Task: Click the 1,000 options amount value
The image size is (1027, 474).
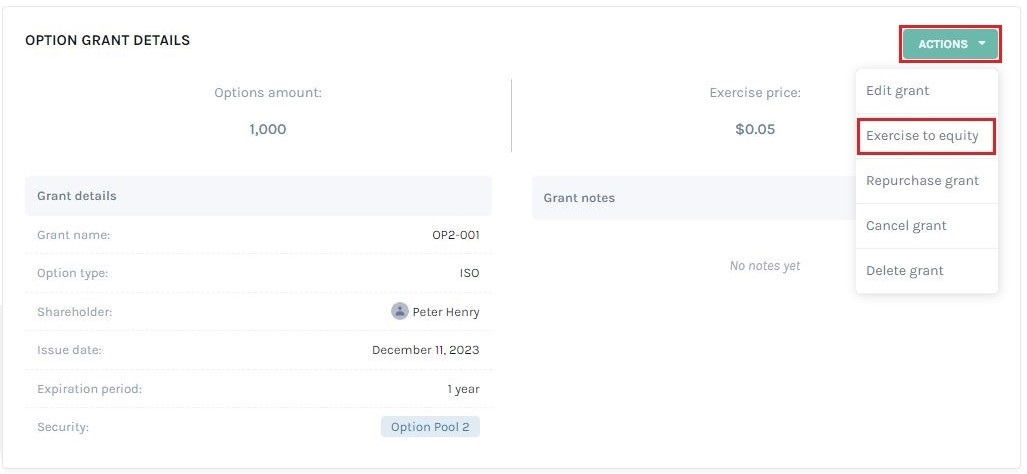Action: 268,129
